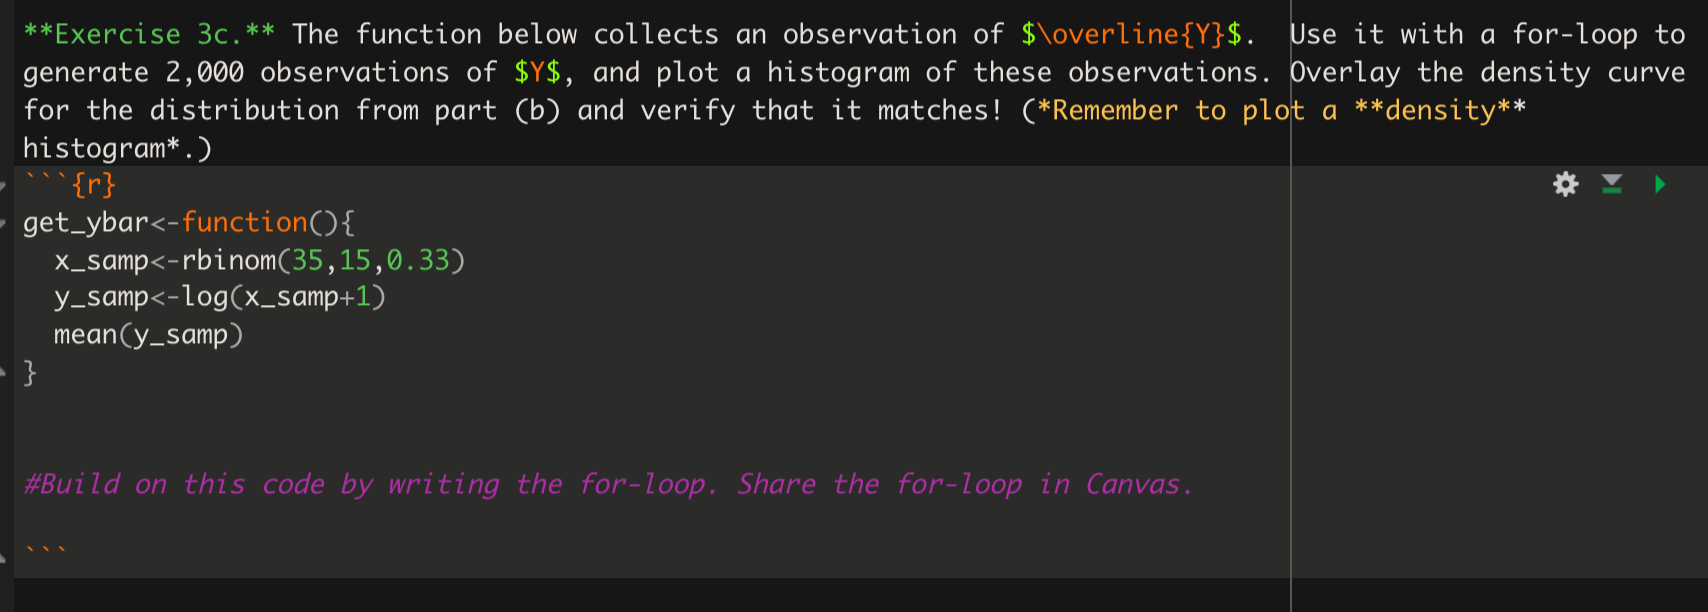This screenshot has height=612, width=1708.
Task: Click the closing ``` code fence
Action: point(45,547)
